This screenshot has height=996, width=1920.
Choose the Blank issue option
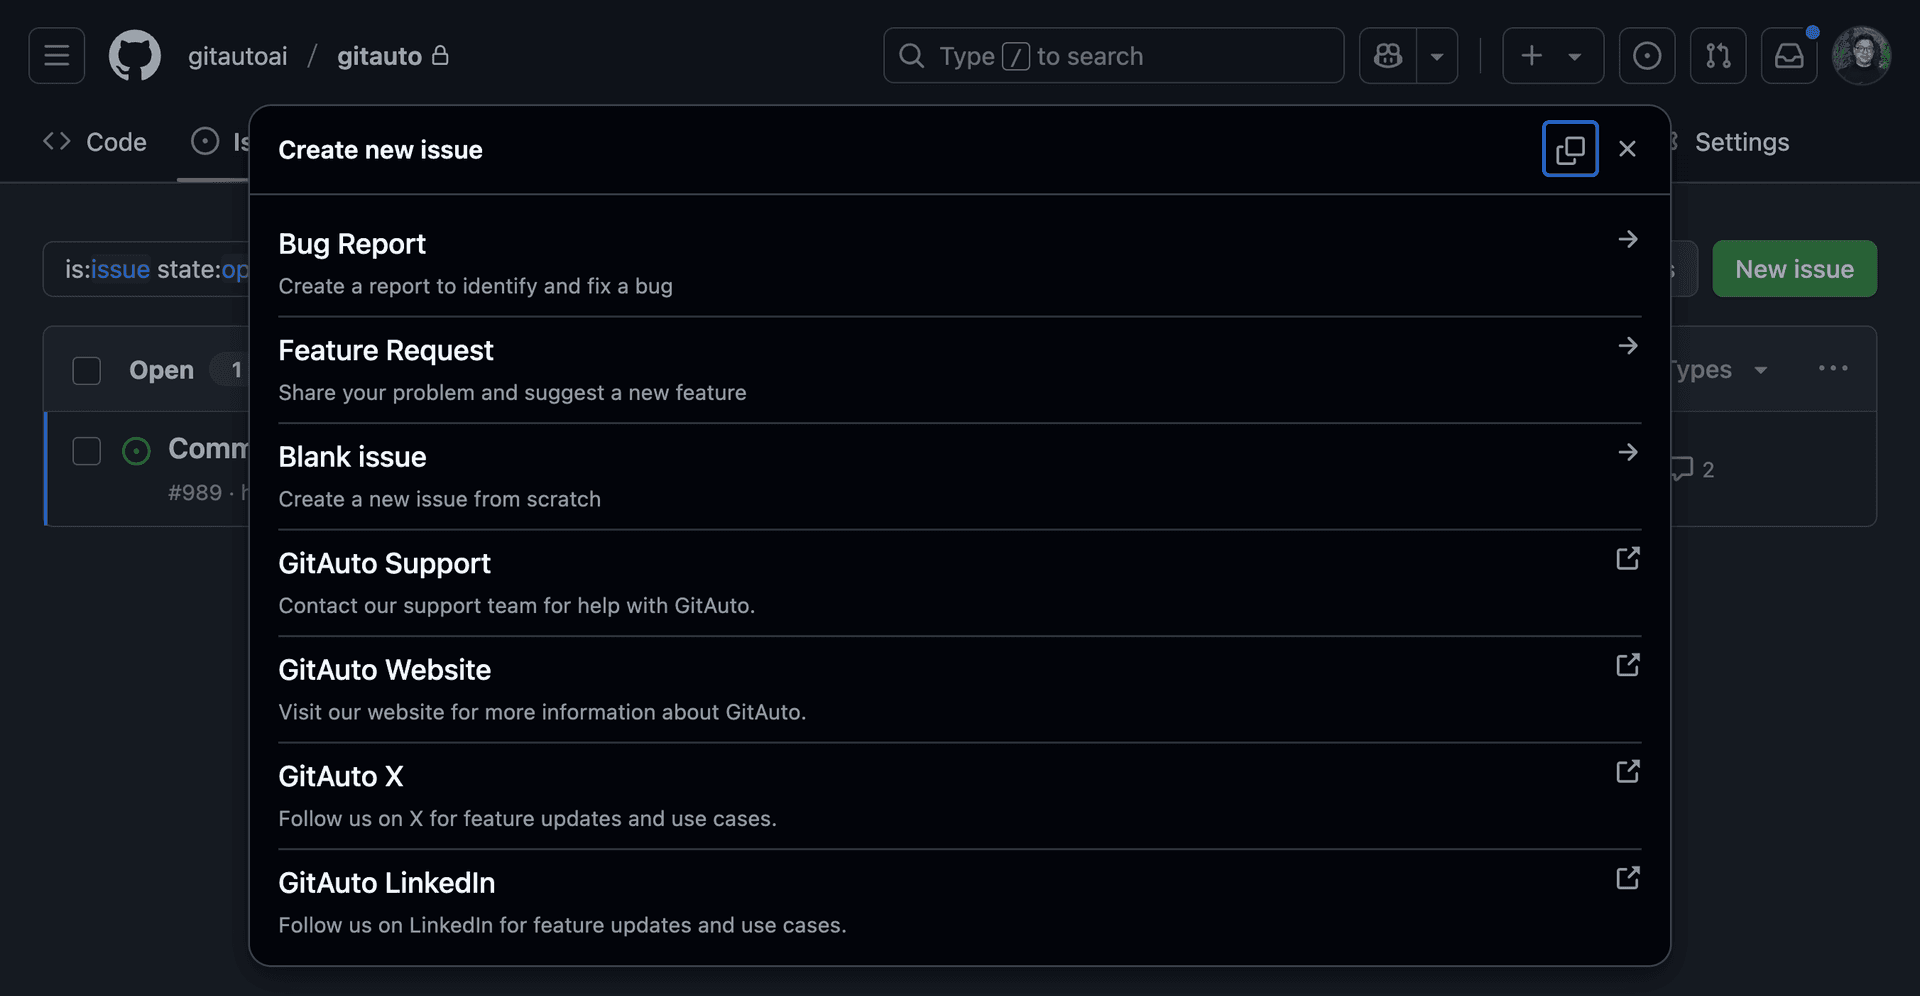click(960, 476)
